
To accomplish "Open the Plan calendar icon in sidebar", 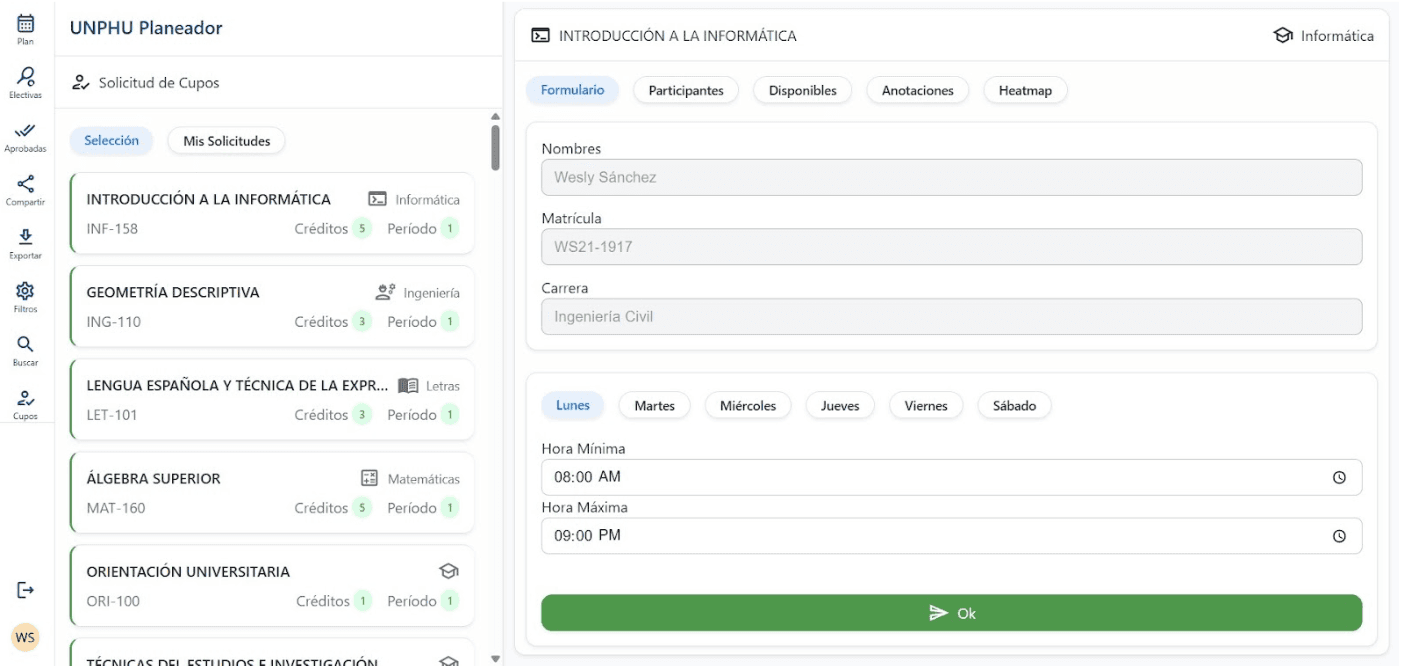I will coord(25,24).
